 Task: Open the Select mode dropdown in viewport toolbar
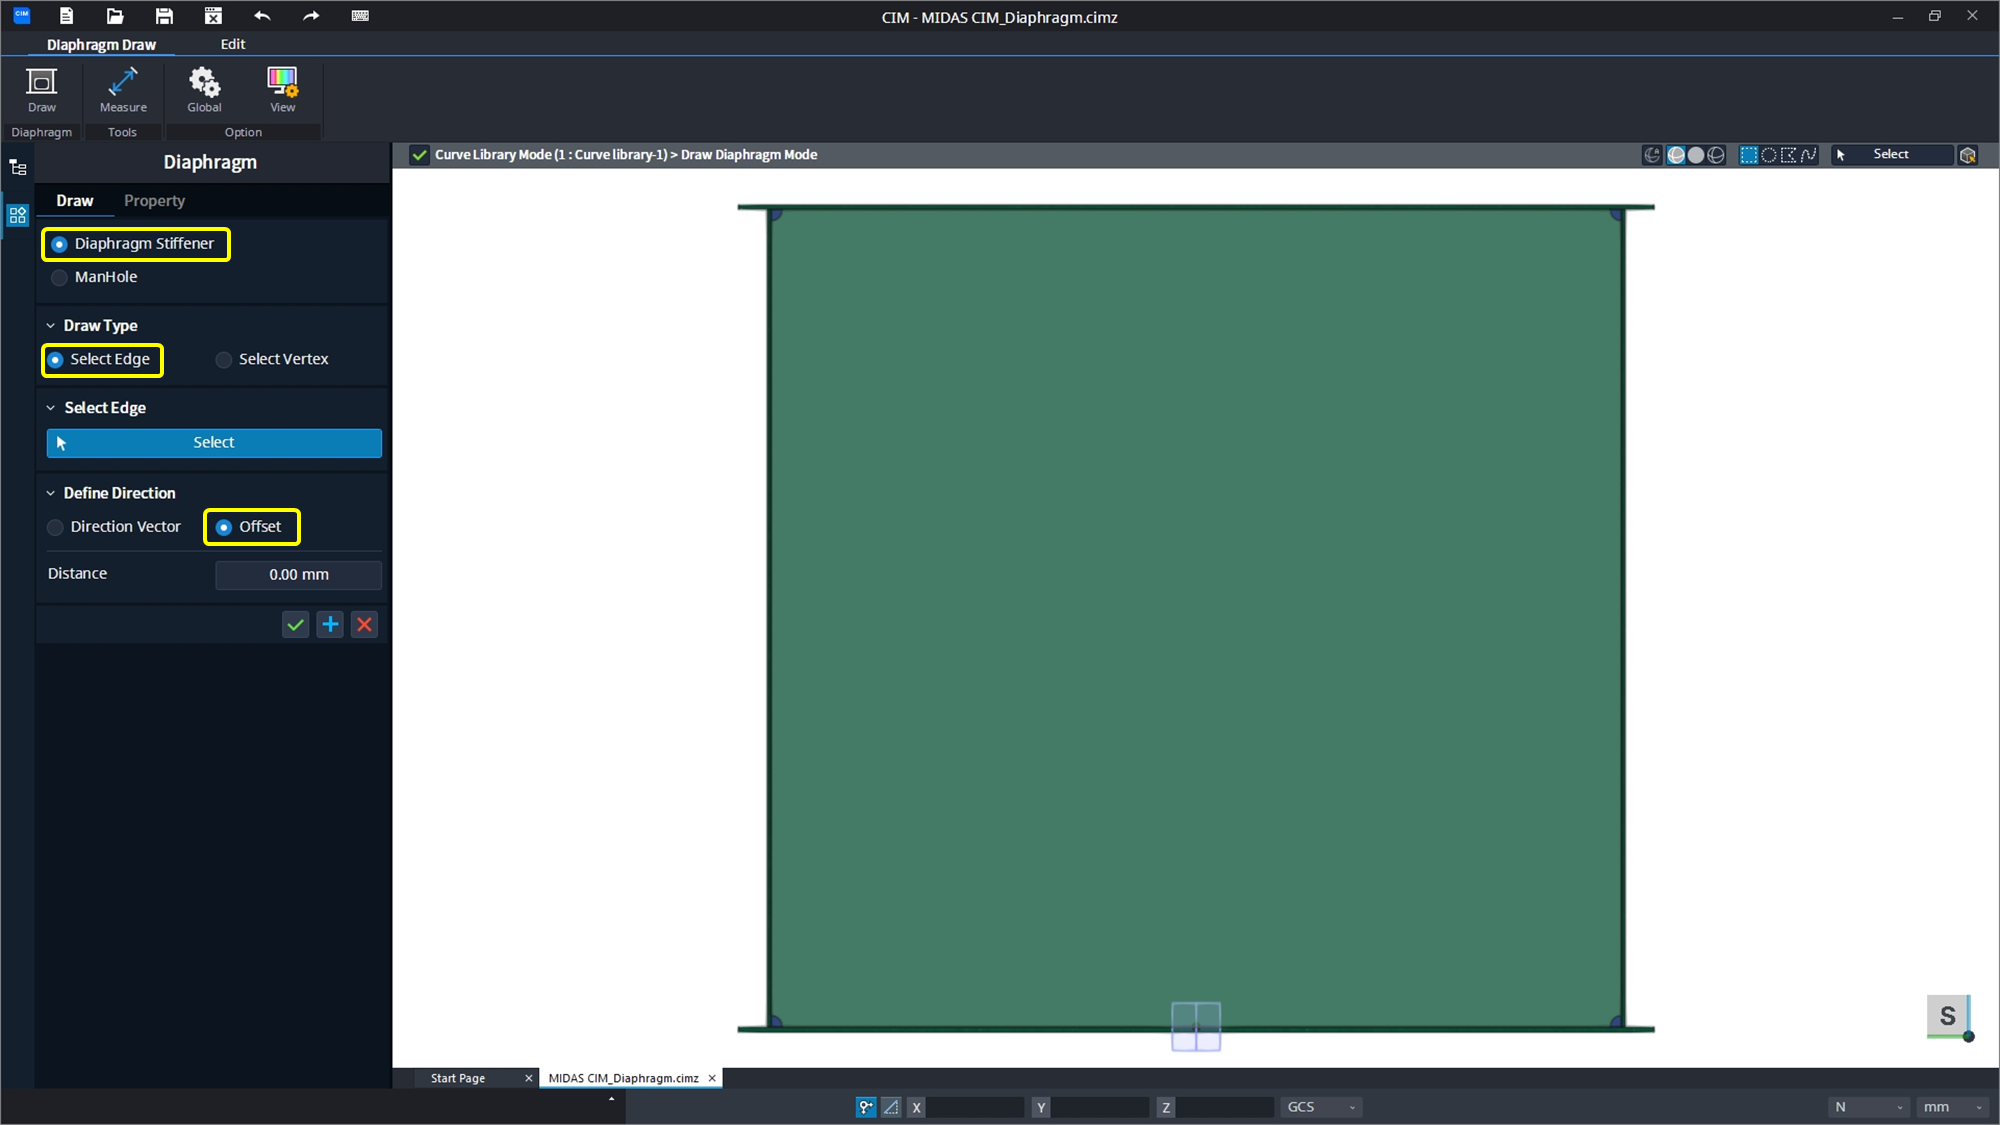(x=1891, y=155)
